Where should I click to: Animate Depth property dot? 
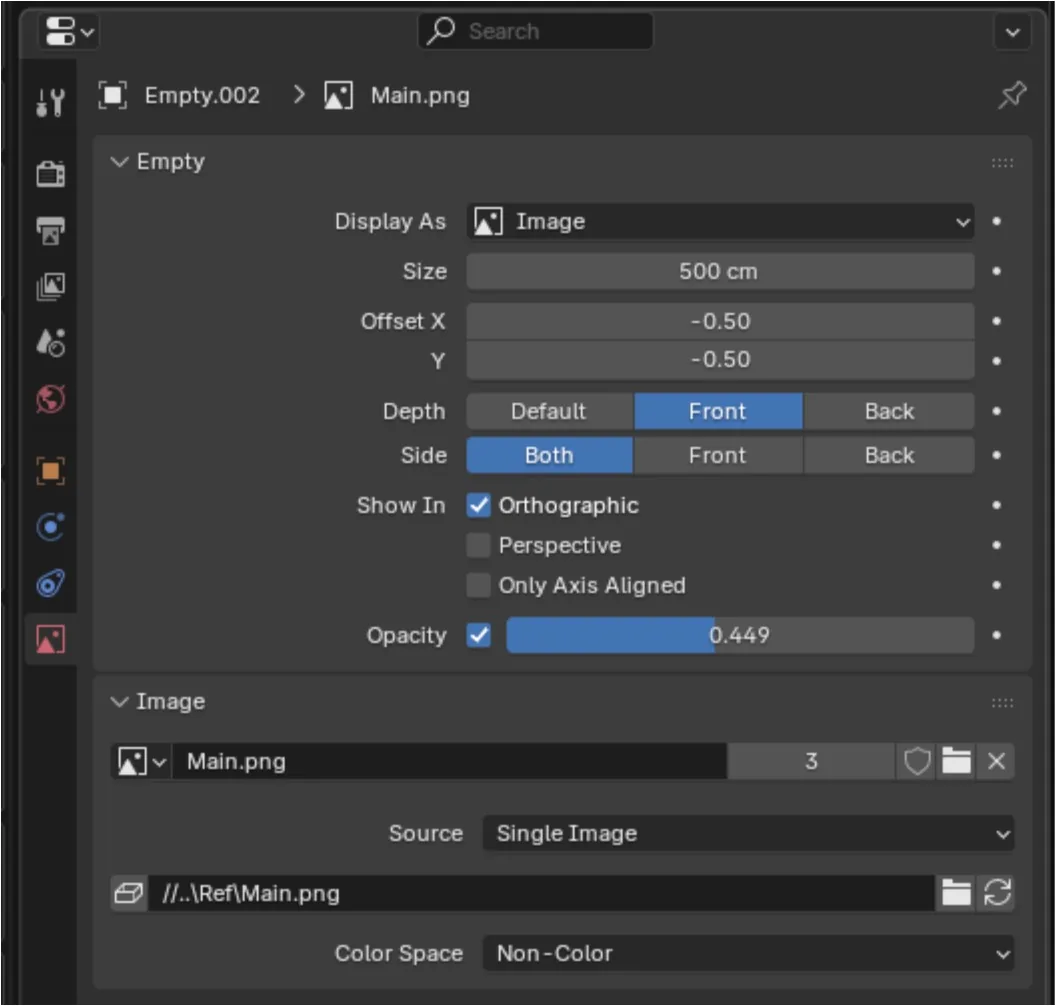click(997, 411)
